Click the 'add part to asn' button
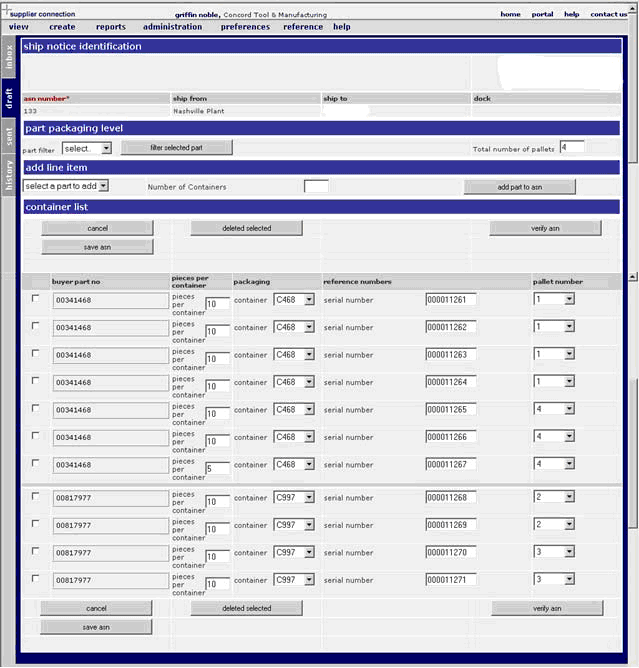 [x=519, y=187]
